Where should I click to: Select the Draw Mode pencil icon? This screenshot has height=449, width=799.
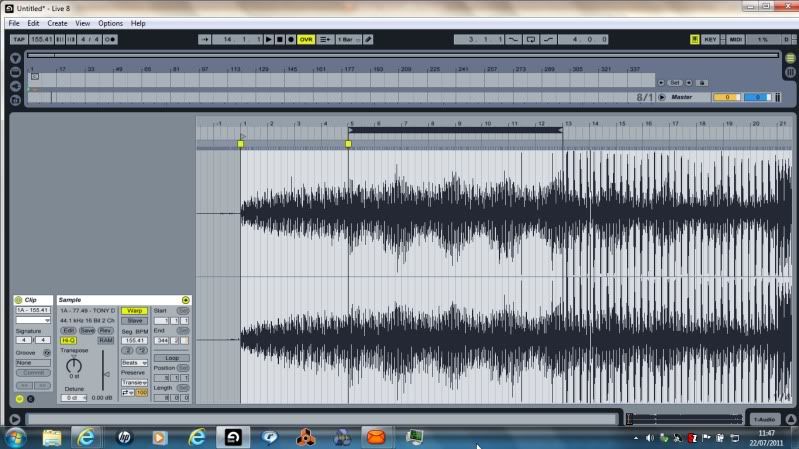click(368, 39)
